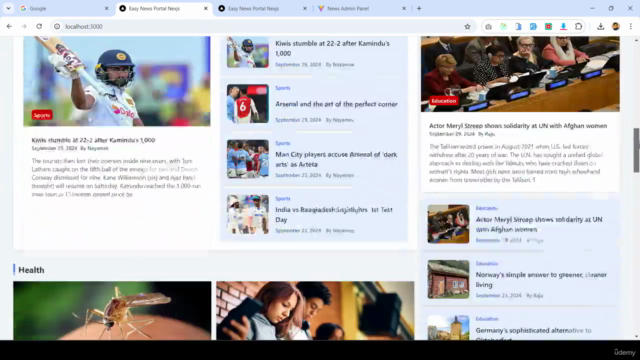Image resolution: width=640 pixels, height=360 pixels.
Task: Go back to the previous page
Action: [x=9, y=27]
